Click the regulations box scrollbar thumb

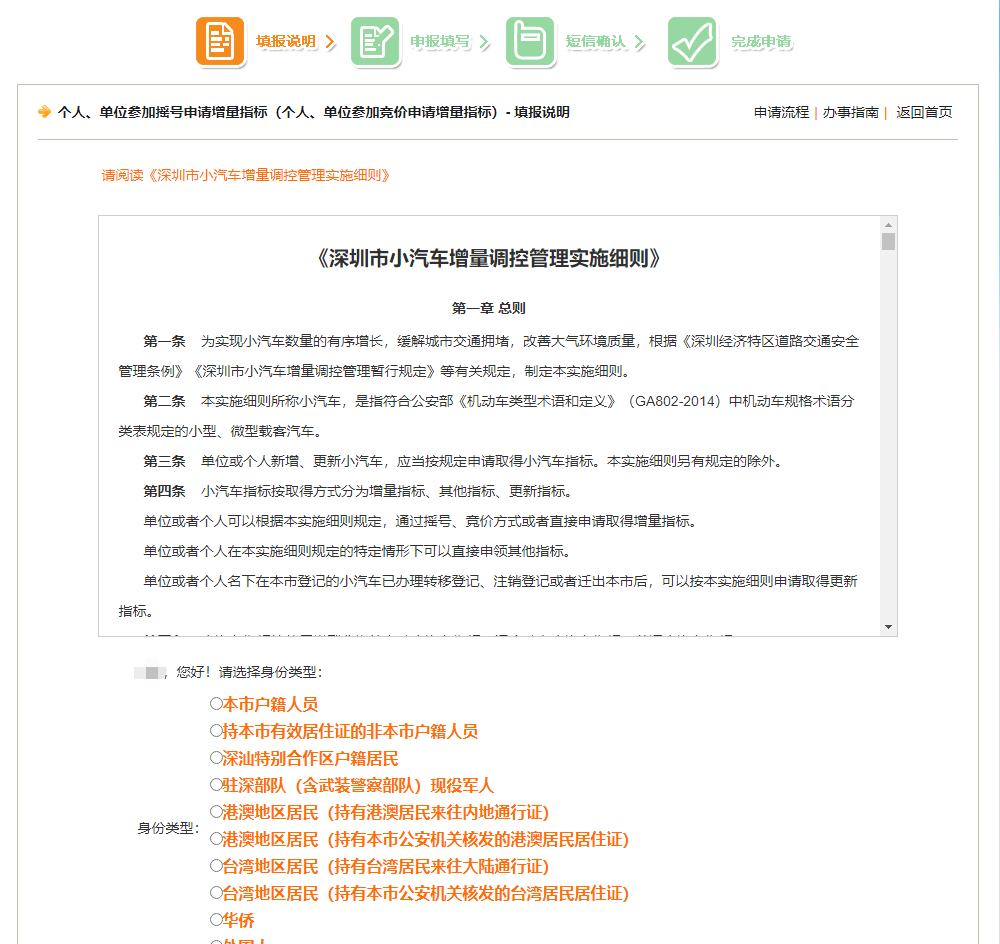888,241
